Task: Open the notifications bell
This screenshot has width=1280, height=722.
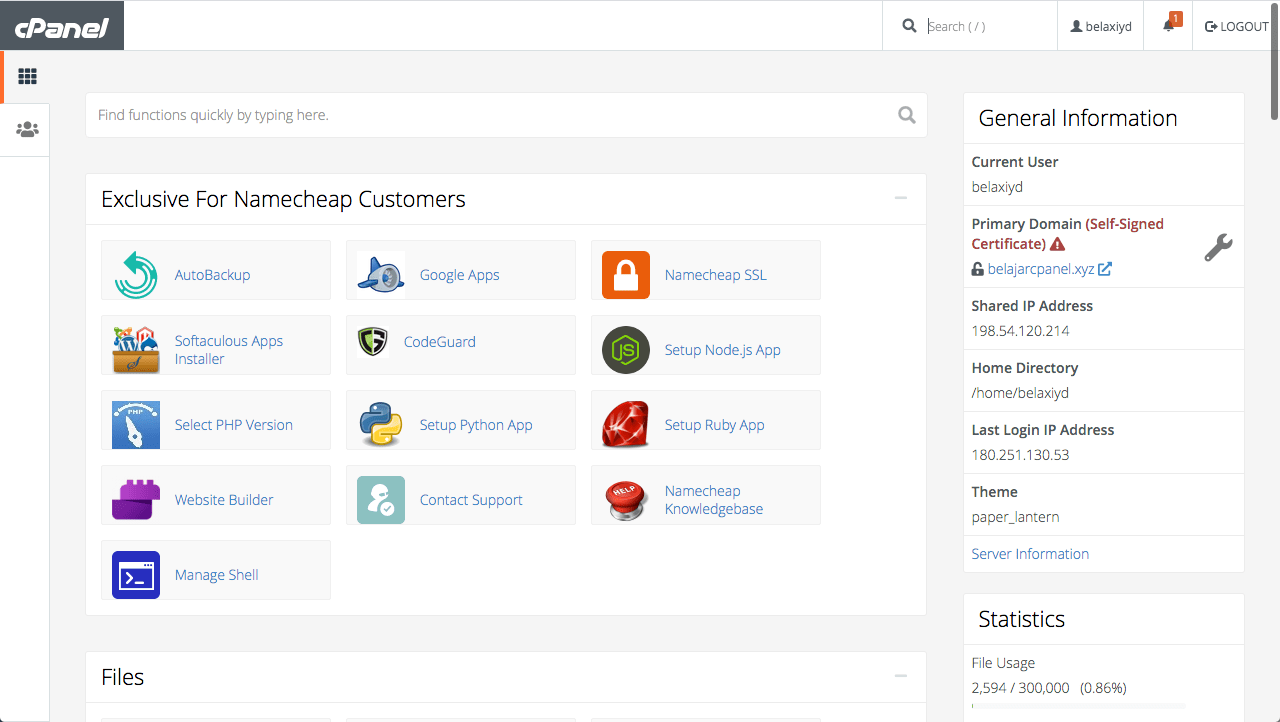Action: click(1167, 25)
